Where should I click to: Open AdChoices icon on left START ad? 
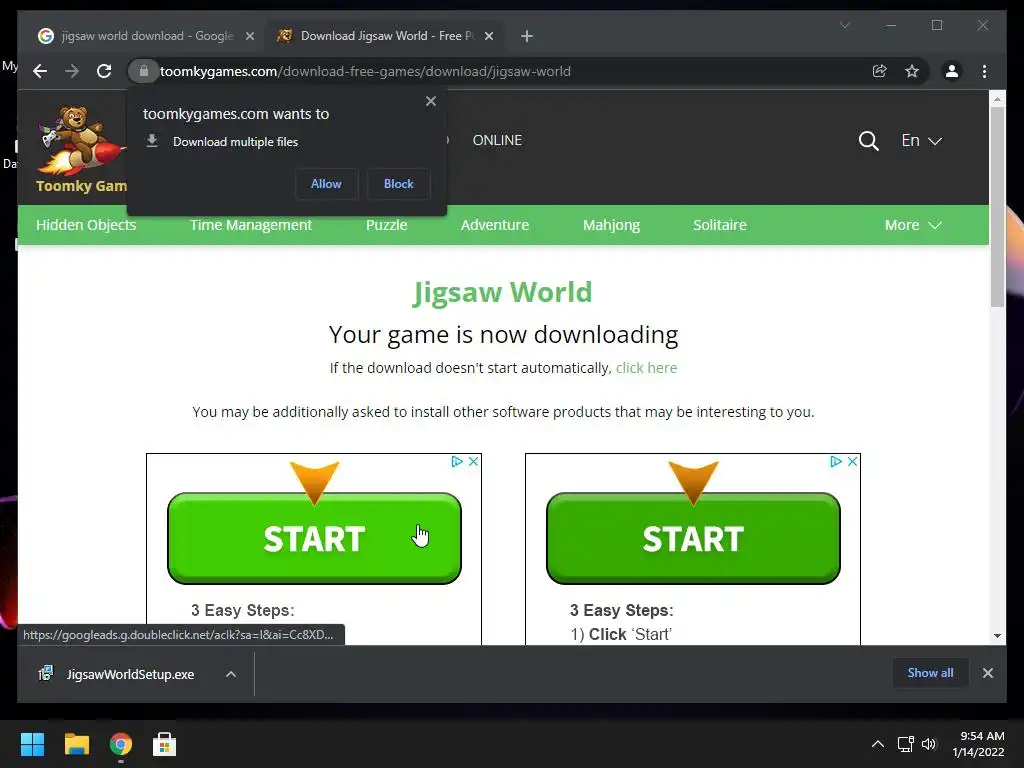[456, 461]
